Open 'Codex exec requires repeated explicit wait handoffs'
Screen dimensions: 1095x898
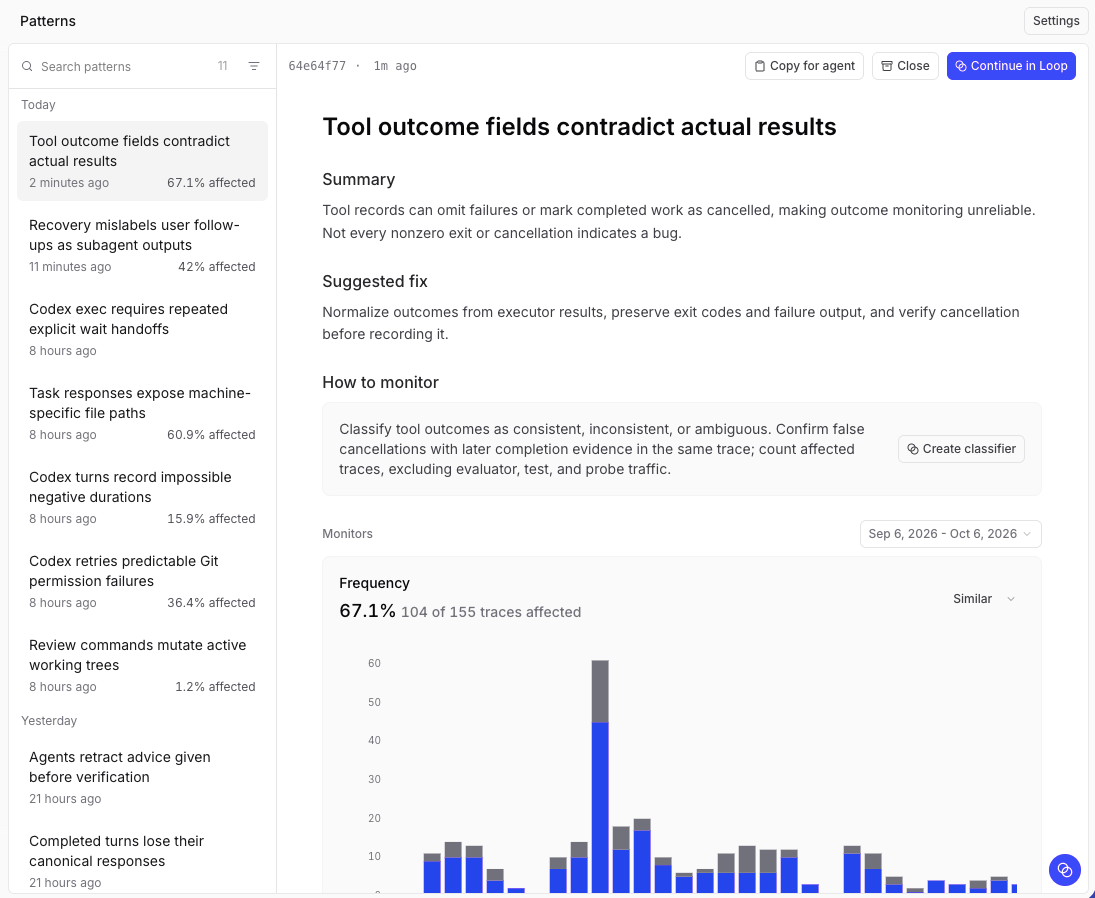(x=142, y=329)
